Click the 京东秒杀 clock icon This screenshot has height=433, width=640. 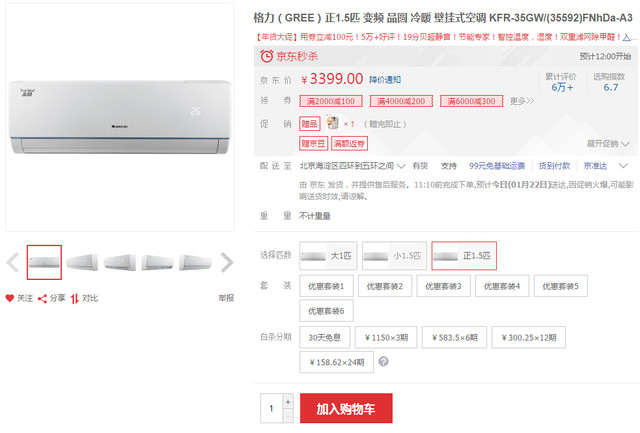click(x=267, y=57)
